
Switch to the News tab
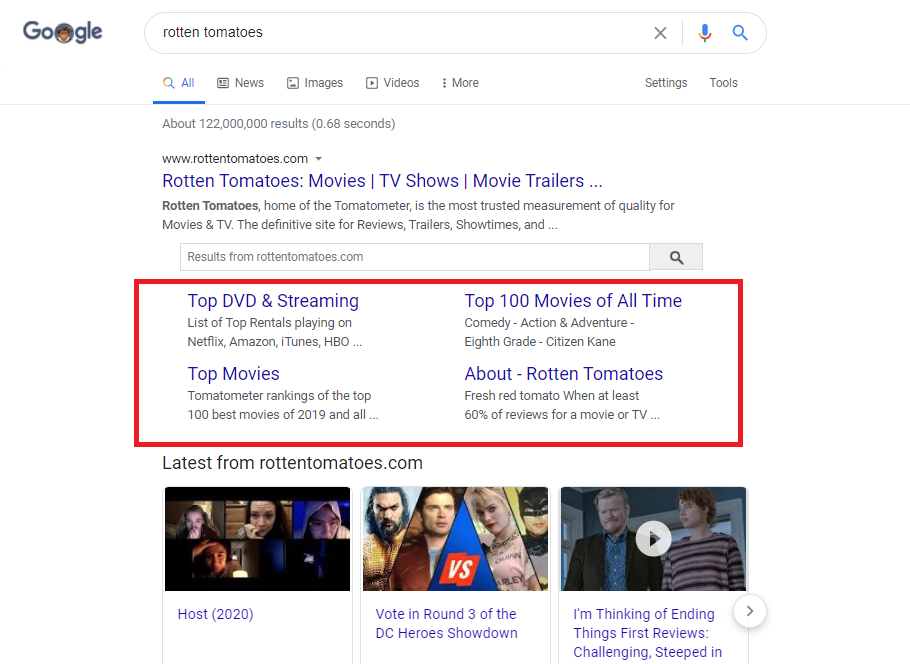tap(240, 83)
